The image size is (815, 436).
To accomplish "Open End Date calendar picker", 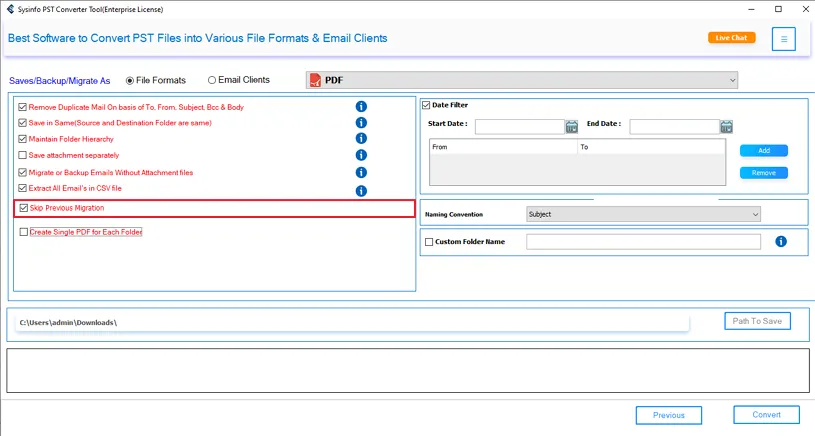I will point(726,126).
